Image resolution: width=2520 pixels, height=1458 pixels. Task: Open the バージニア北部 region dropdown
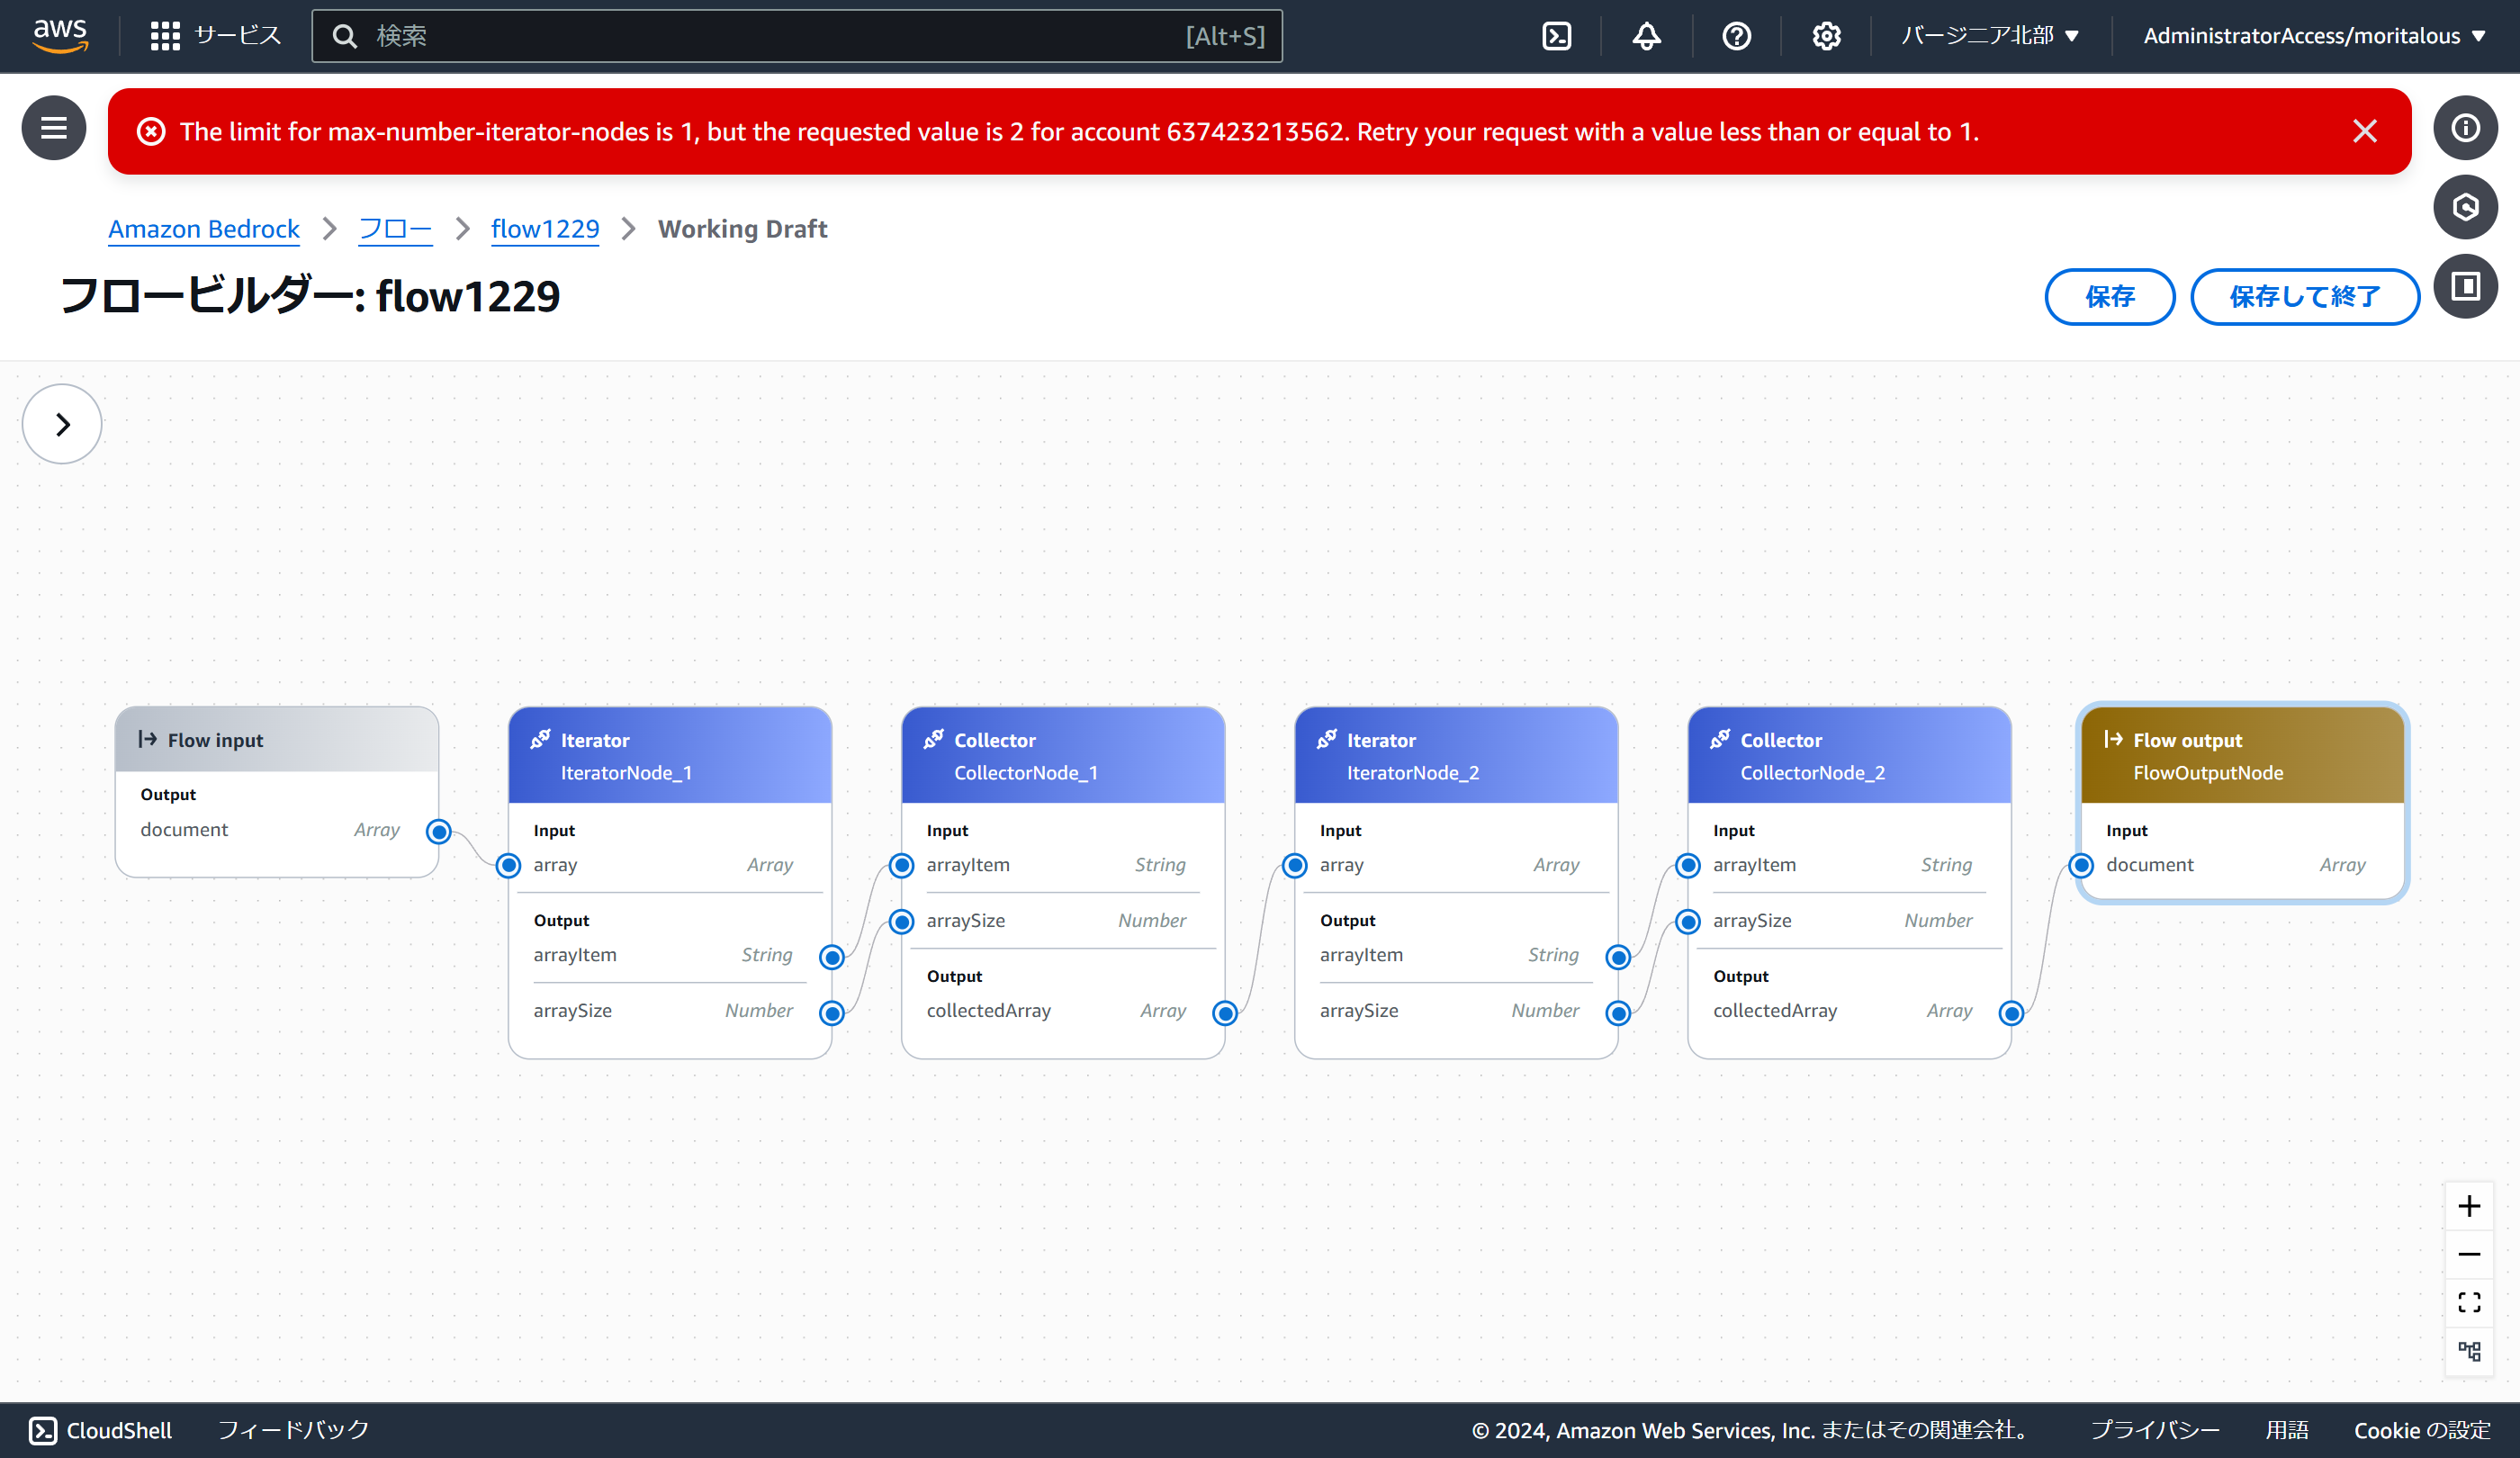[1989, 36]
